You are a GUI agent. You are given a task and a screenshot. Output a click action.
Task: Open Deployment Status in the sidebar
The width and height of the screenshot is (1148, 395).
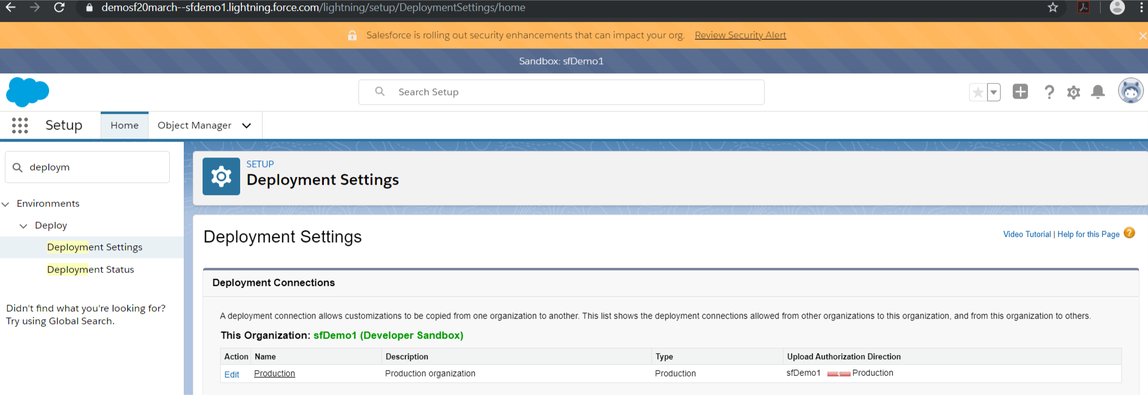click(90, 270)
